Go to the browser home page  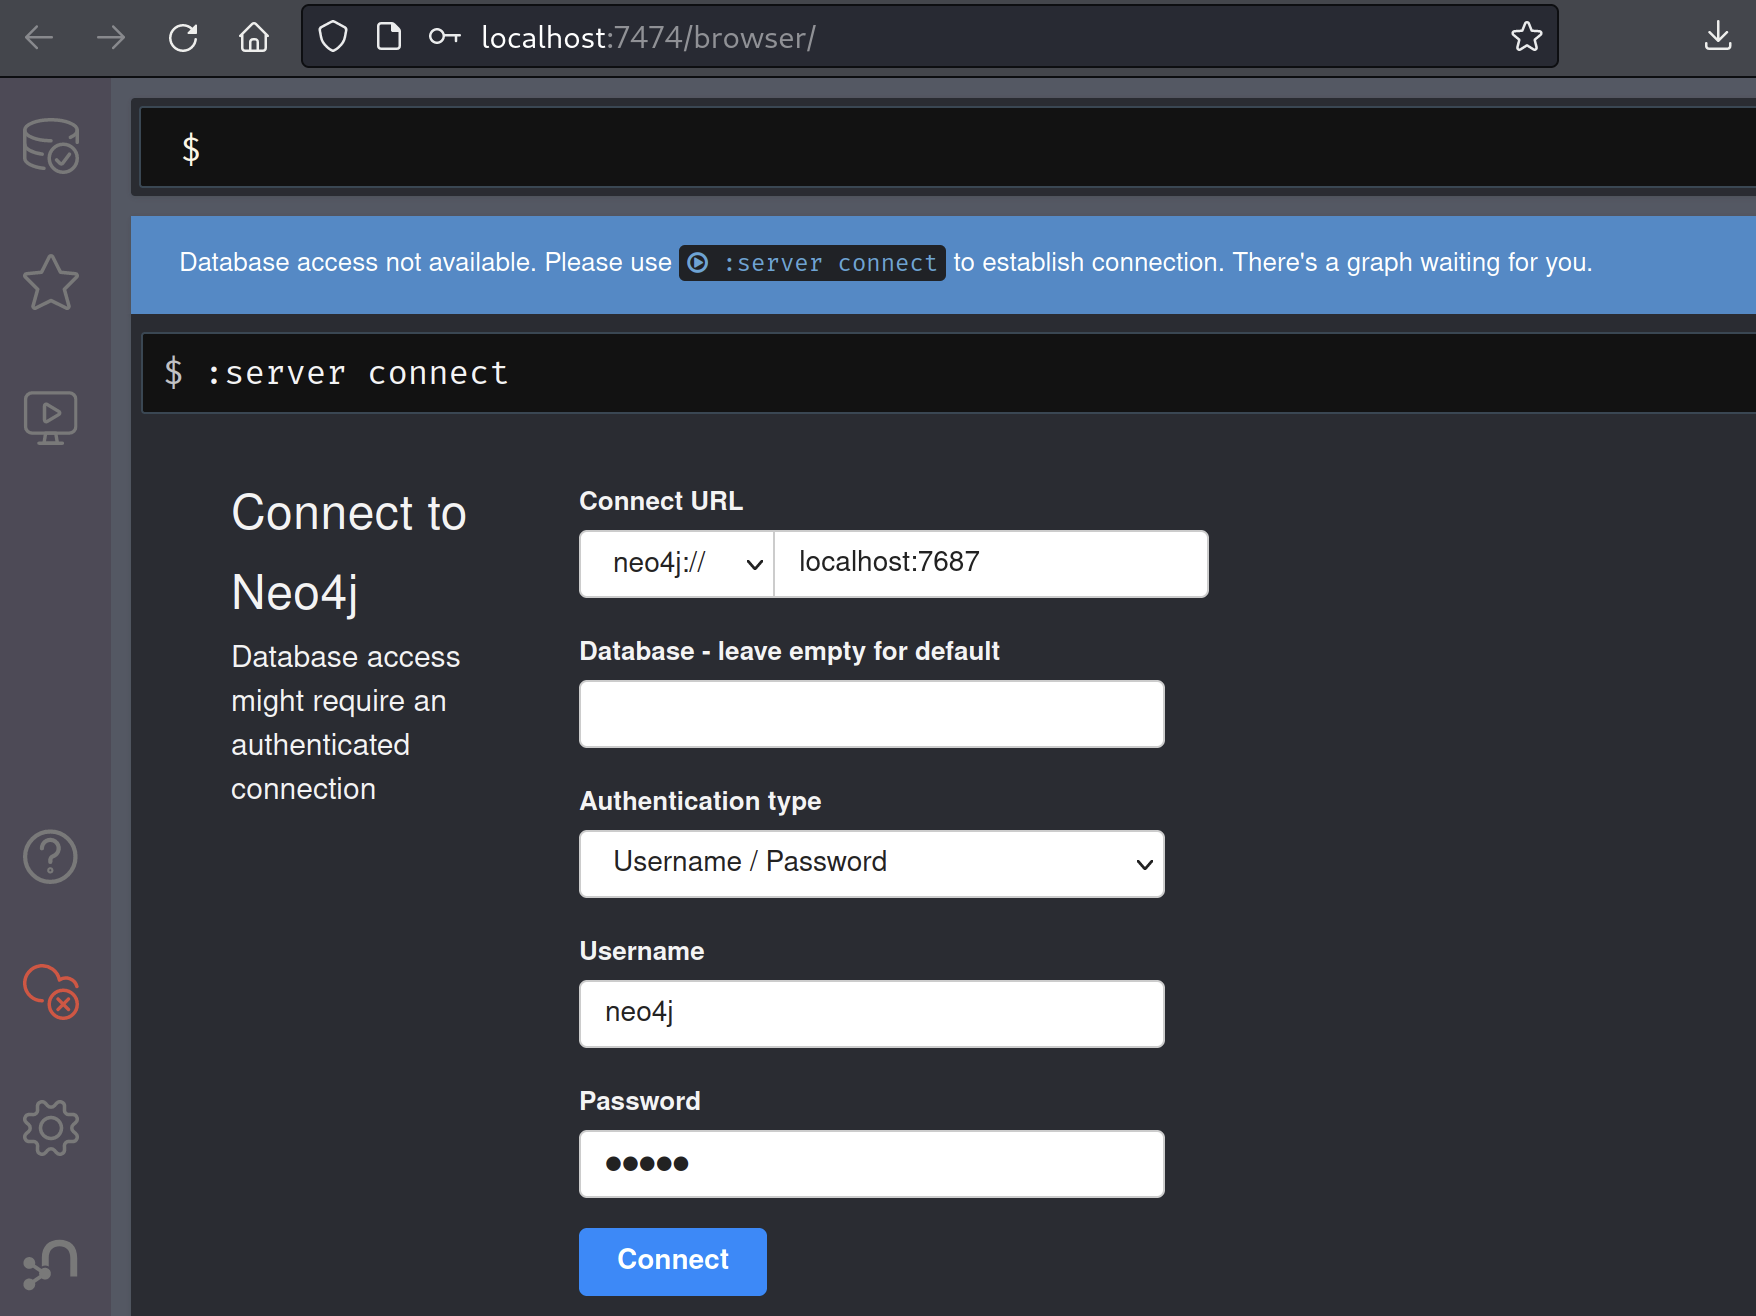tap(254, 37)
